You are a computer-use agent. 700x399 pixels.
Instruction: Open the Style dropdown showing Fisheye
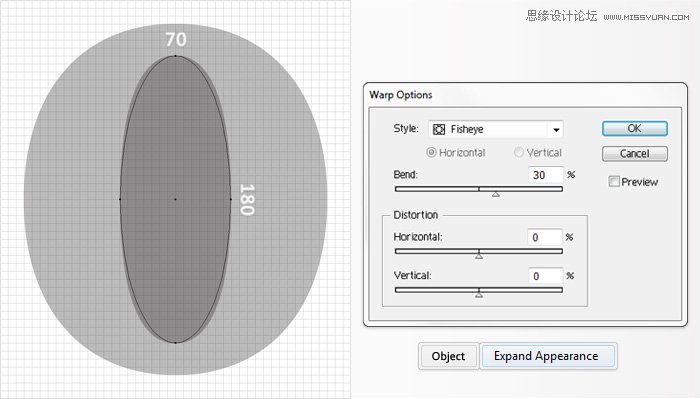point(496,129)
